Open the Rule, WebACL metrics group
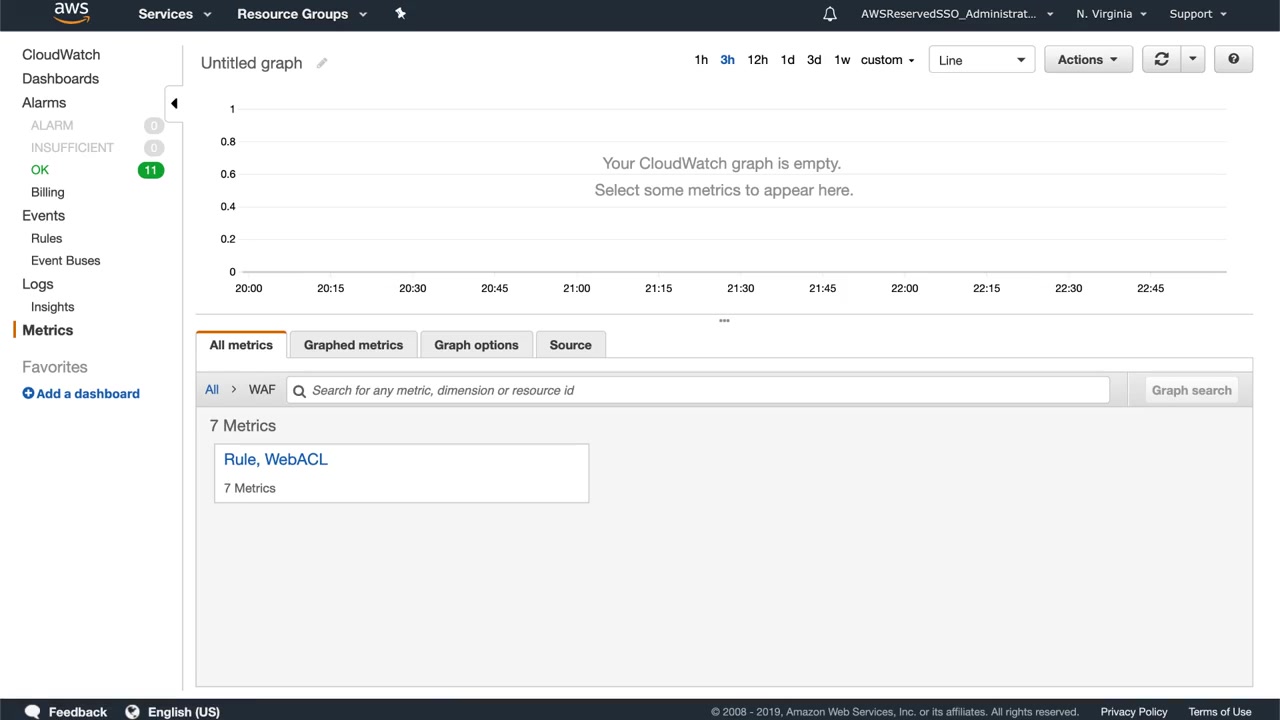 point(276,459)
